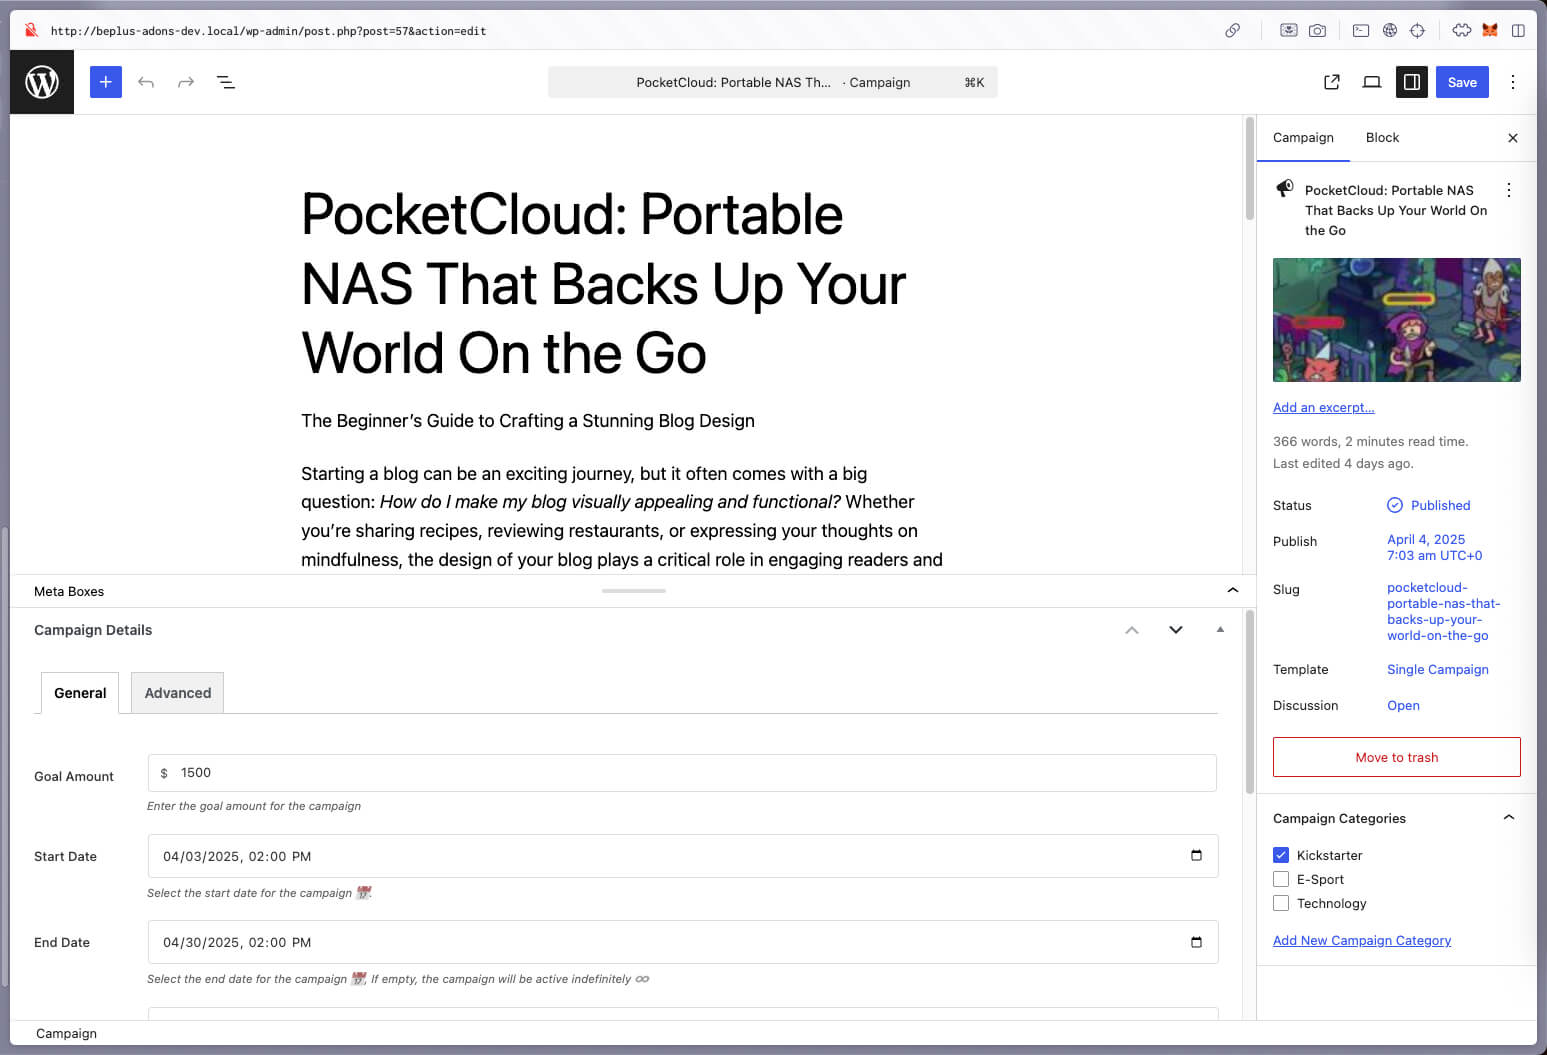1547x1055 pixels.
Task: Open the block inserter plus button
Action: [106, 82]
